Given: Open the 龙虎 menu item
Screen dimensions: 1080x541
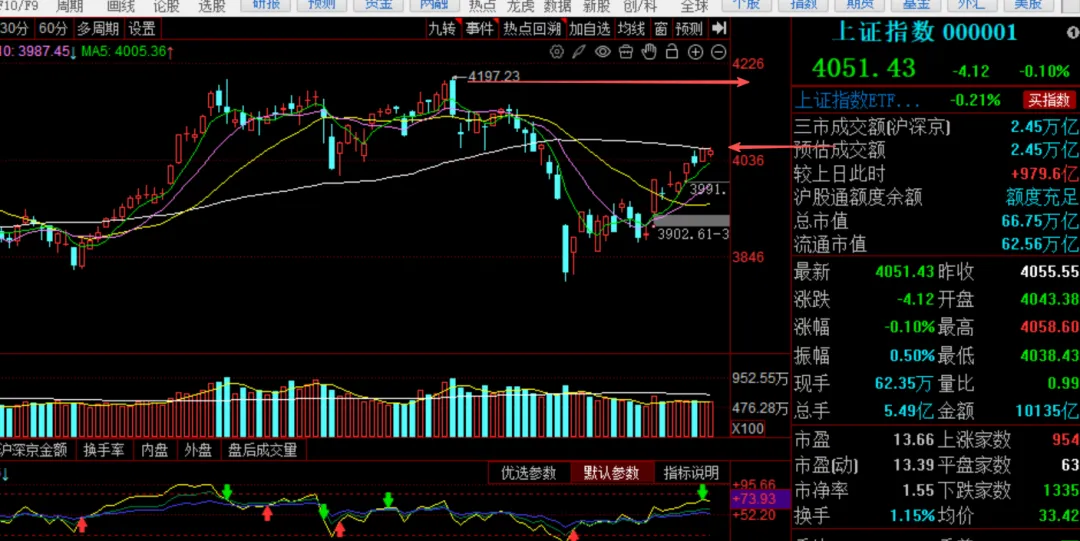Looking at the screenshot, I should point(520,7).
